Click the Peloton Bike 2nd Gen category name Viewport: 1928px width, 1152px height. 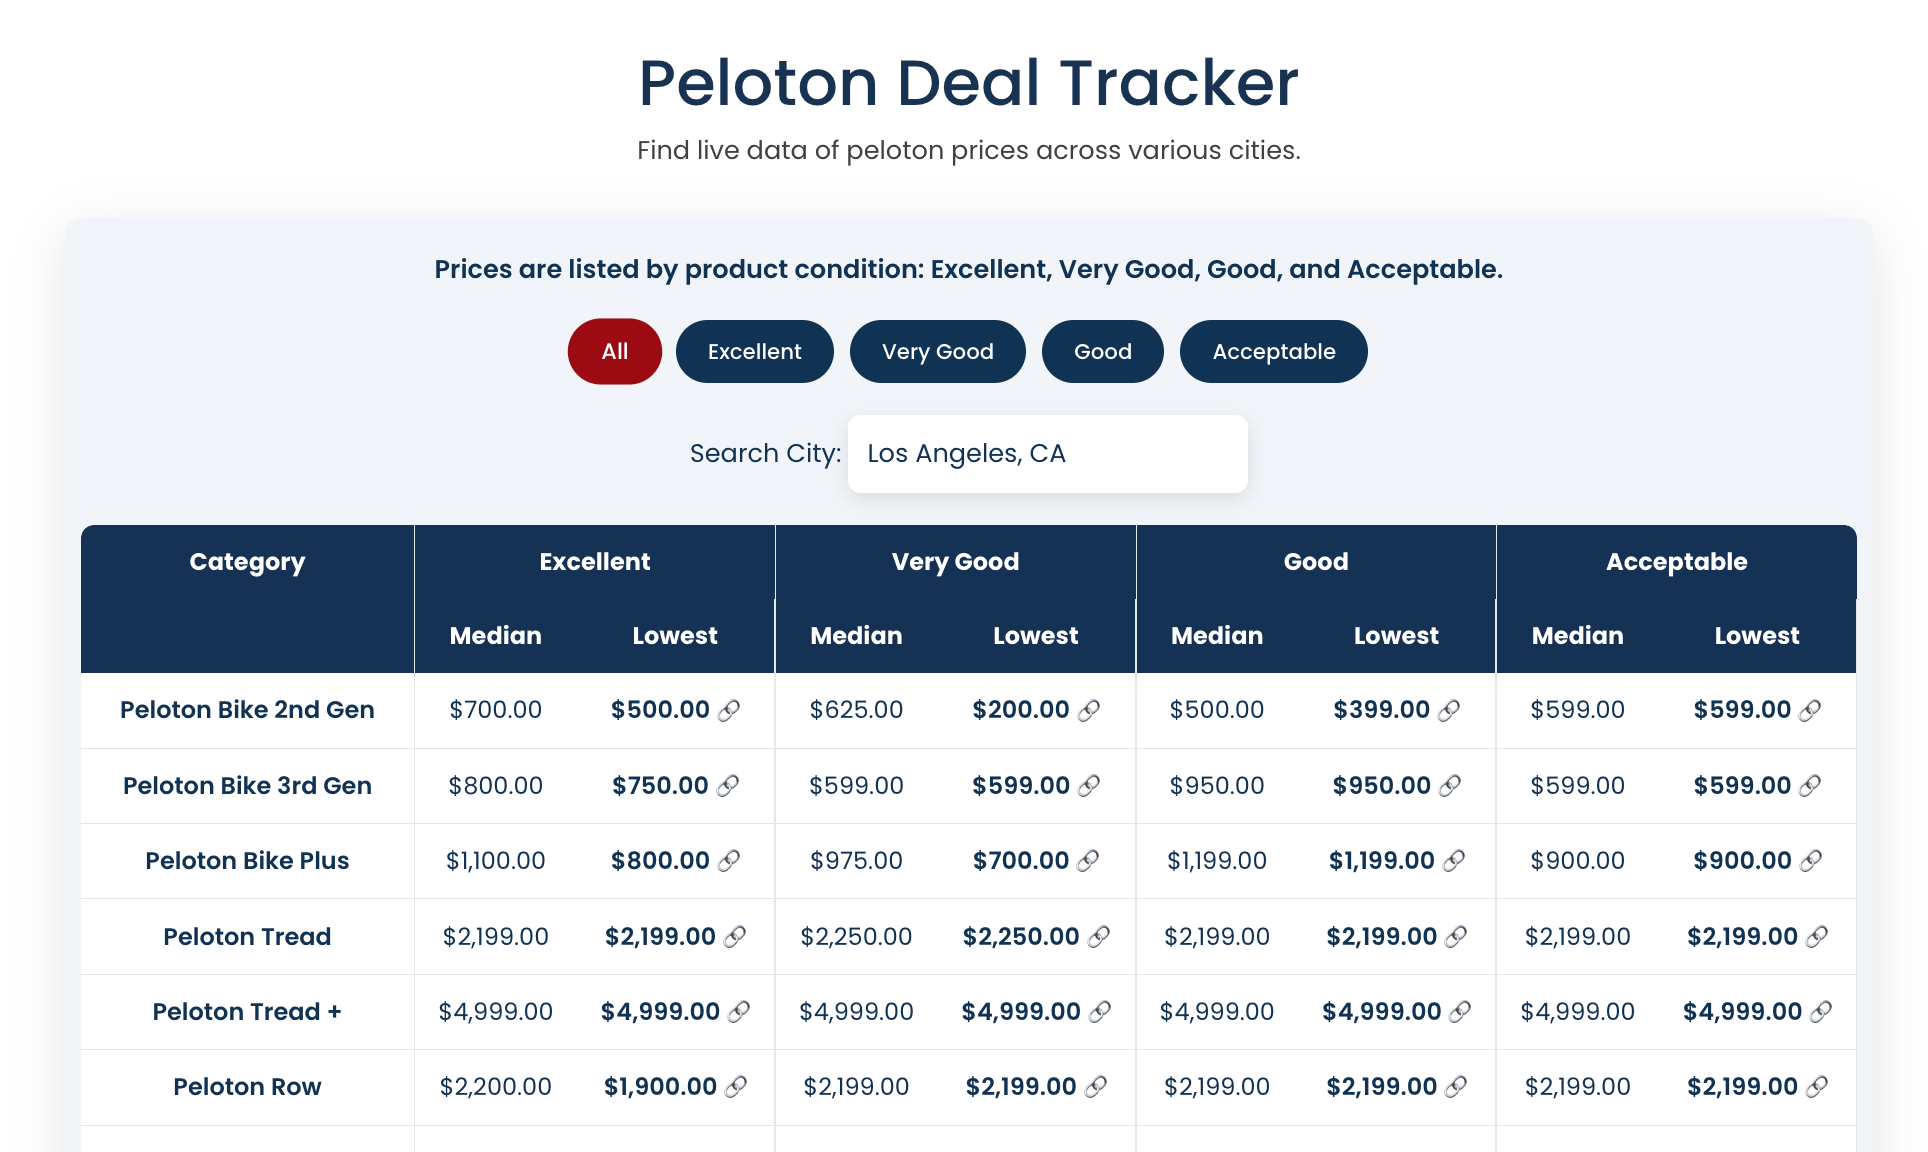tap(247, 710)
